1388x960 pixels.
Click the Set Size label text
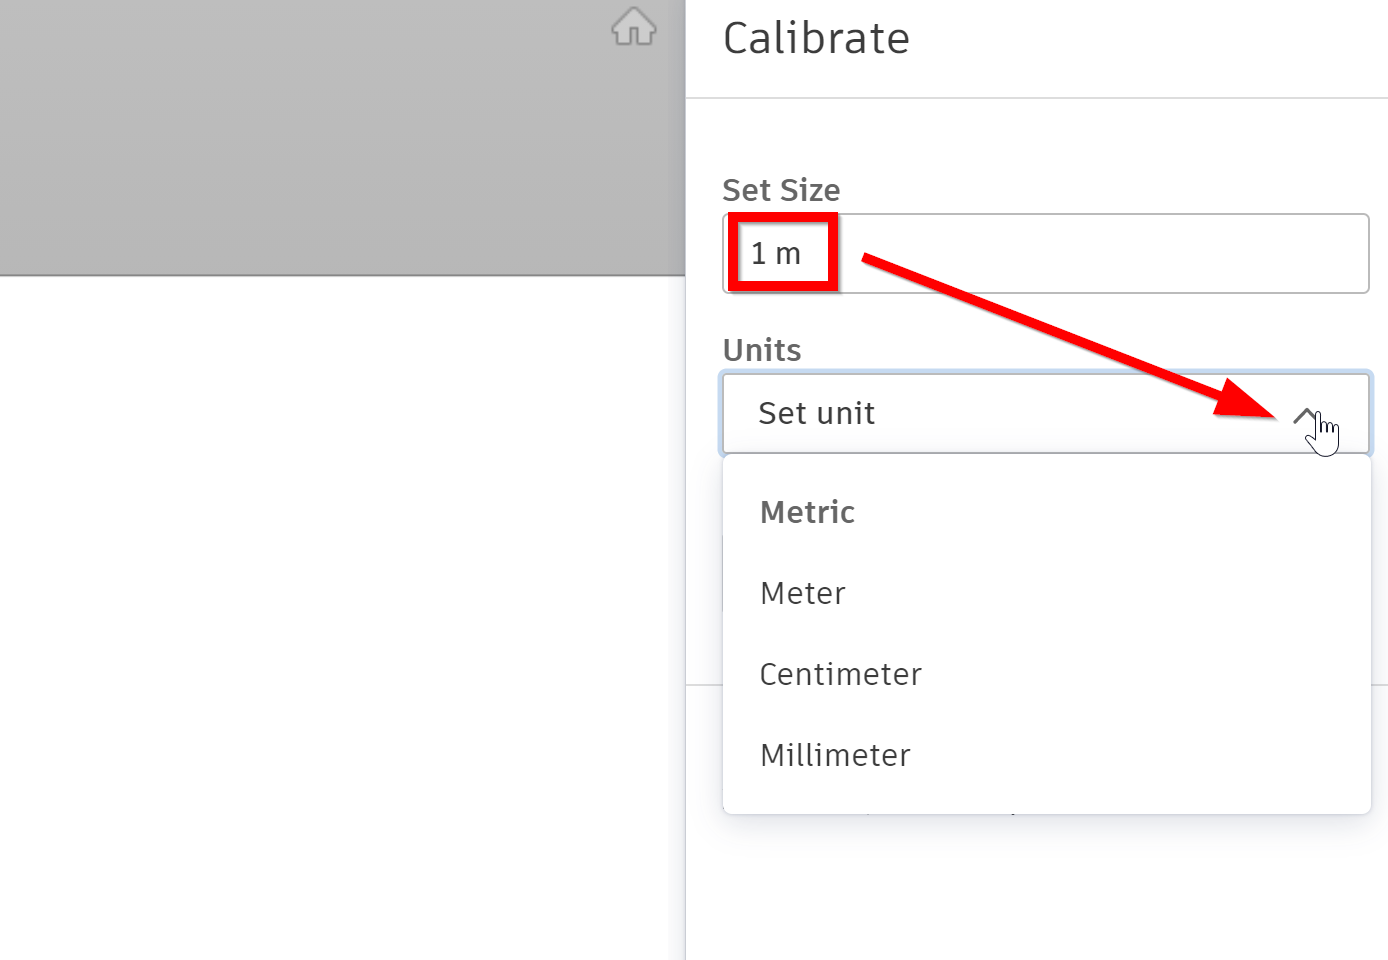781,190
